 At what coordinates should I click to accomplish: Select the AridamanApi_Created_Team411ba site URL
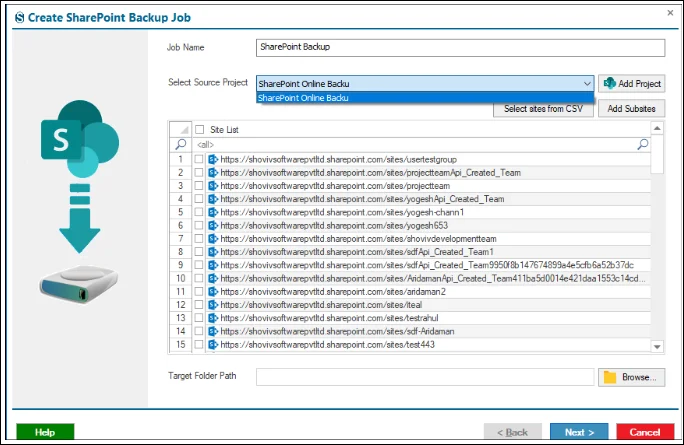[433, 278]
